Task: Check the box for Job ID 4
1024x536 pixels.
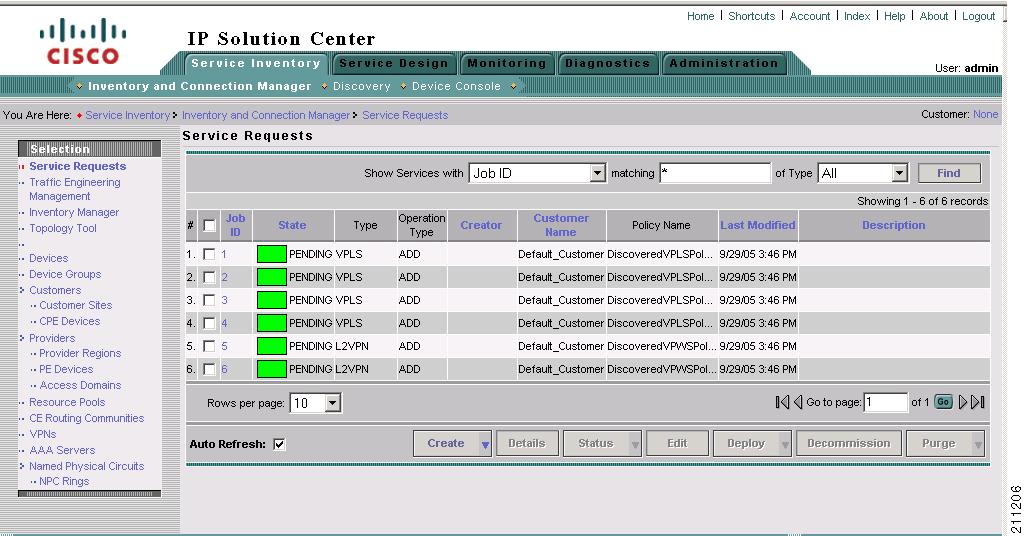Action: [209, 323]
